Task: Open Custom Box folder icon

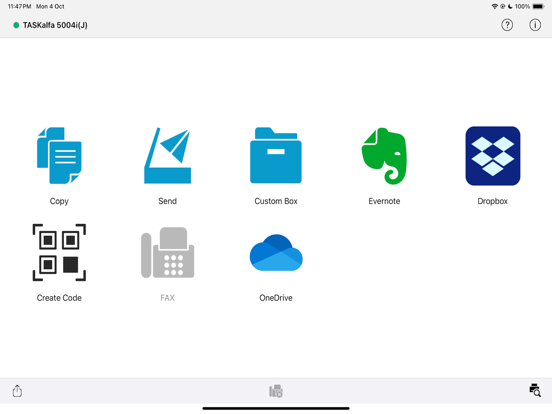Action: pyautogui.click(x=276, y=155)
